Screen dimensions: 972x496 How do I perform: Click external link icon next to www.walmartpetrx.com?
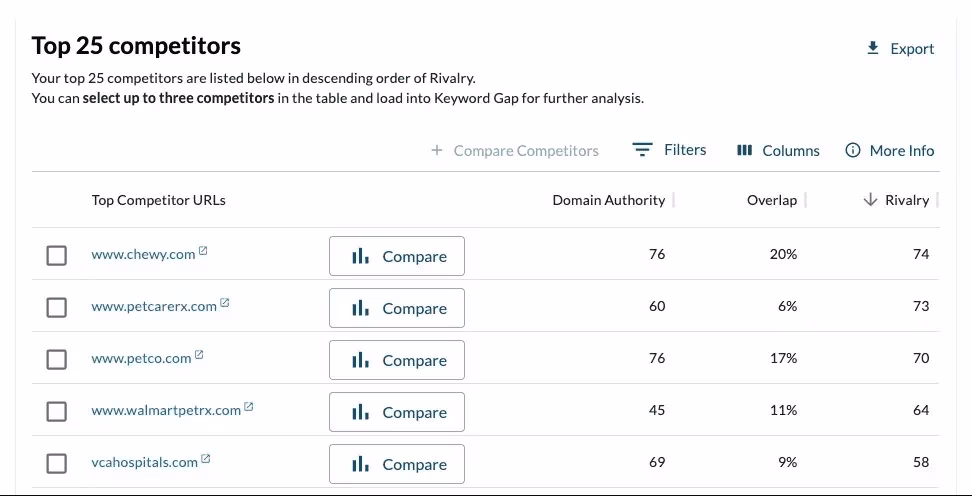tap(249, 408)
